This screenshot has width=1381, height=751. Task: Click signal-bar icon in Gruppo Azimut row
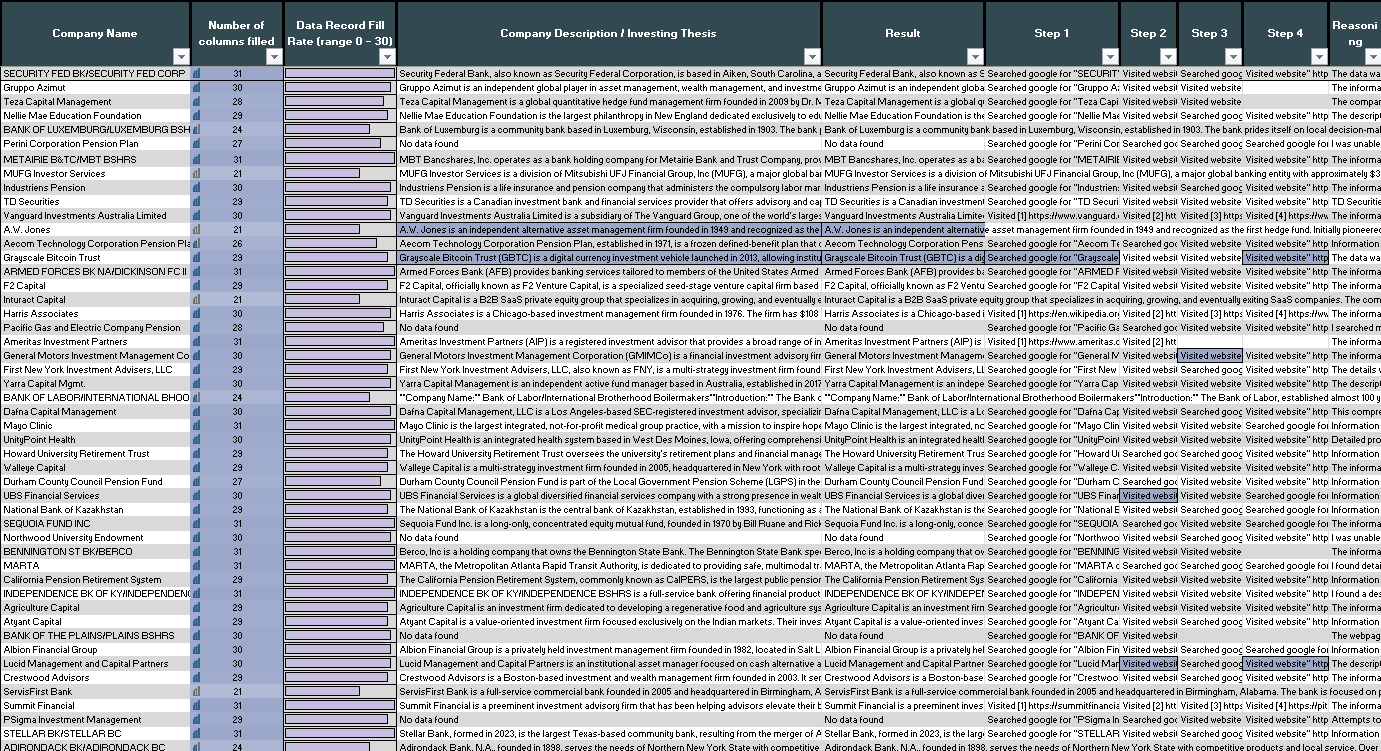[x=197, y=88]
